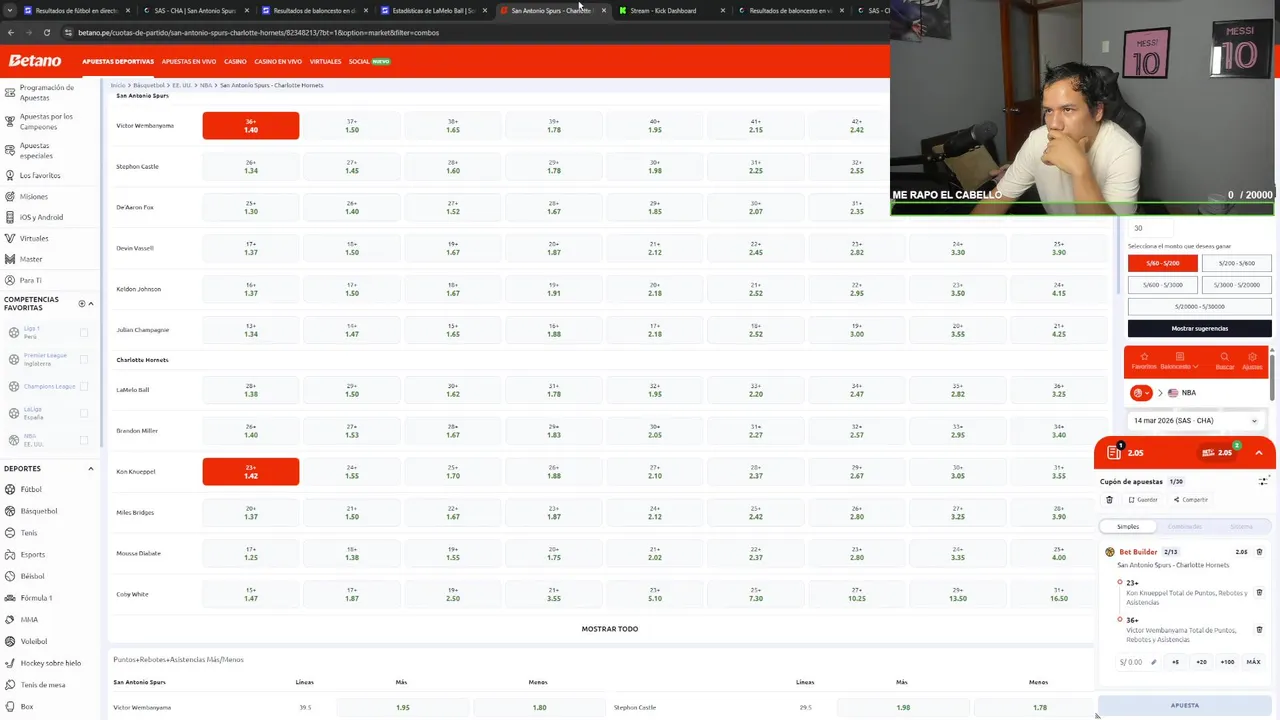Open Master sidebar entry
Viewport: 1280px width, 720px height.
30,259
